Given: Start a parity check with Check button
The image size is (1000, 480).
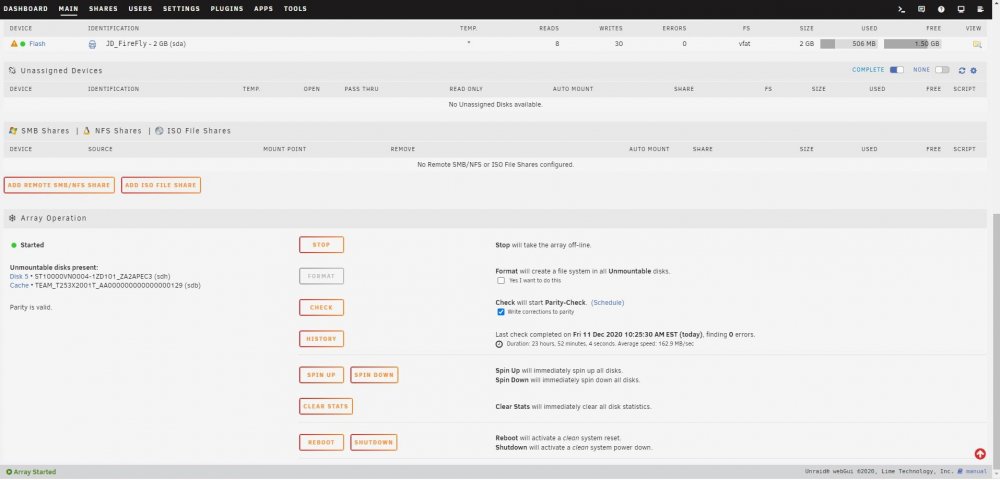Looking at the screenshot, I should [321, 307].
